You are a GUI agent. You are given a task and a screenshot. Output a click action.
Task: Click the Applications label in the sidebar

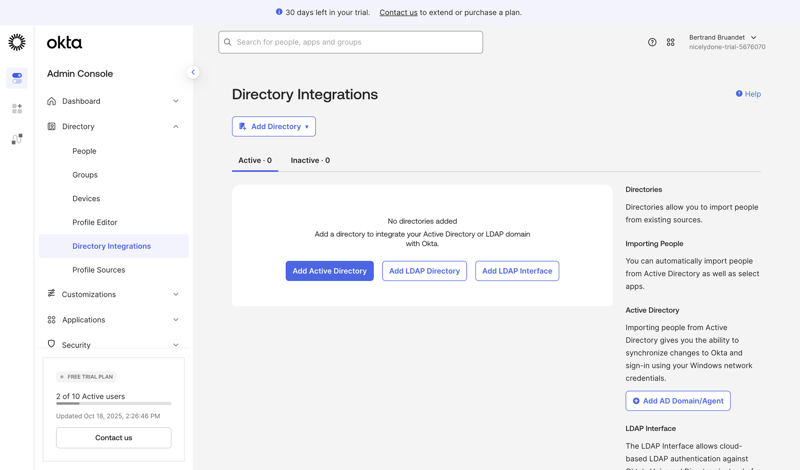(x=84, y=320)
